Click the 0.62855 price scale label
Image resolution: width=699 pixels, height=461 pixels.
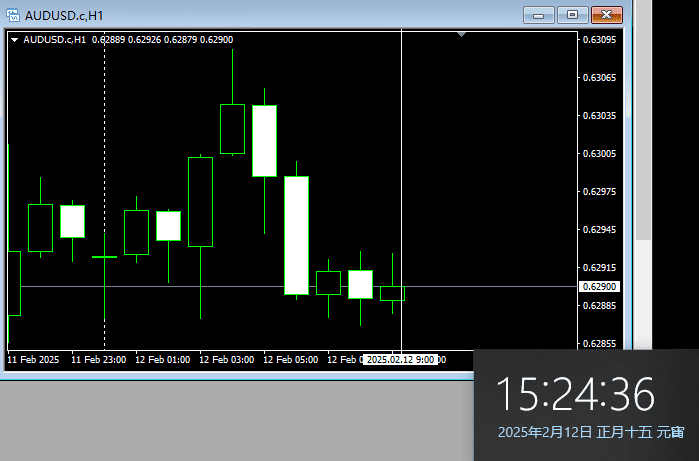[599, 344]
